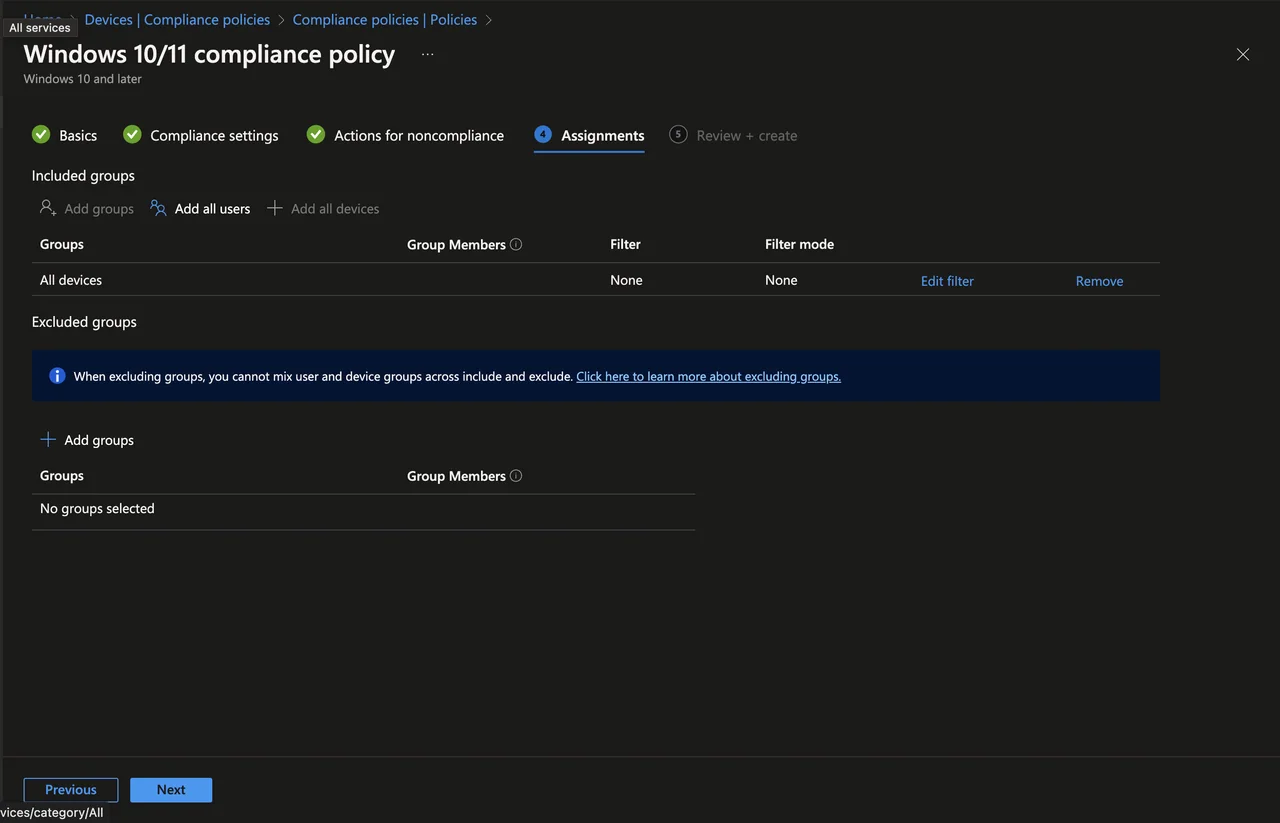Click the Windows 10 and later subtitle

coord(83,79)
